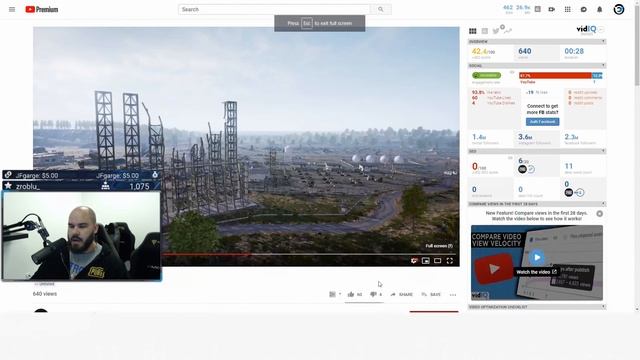Go to YouTube Premium home logo
This screenshot has height=360, width=640.
tap(42, 9)
